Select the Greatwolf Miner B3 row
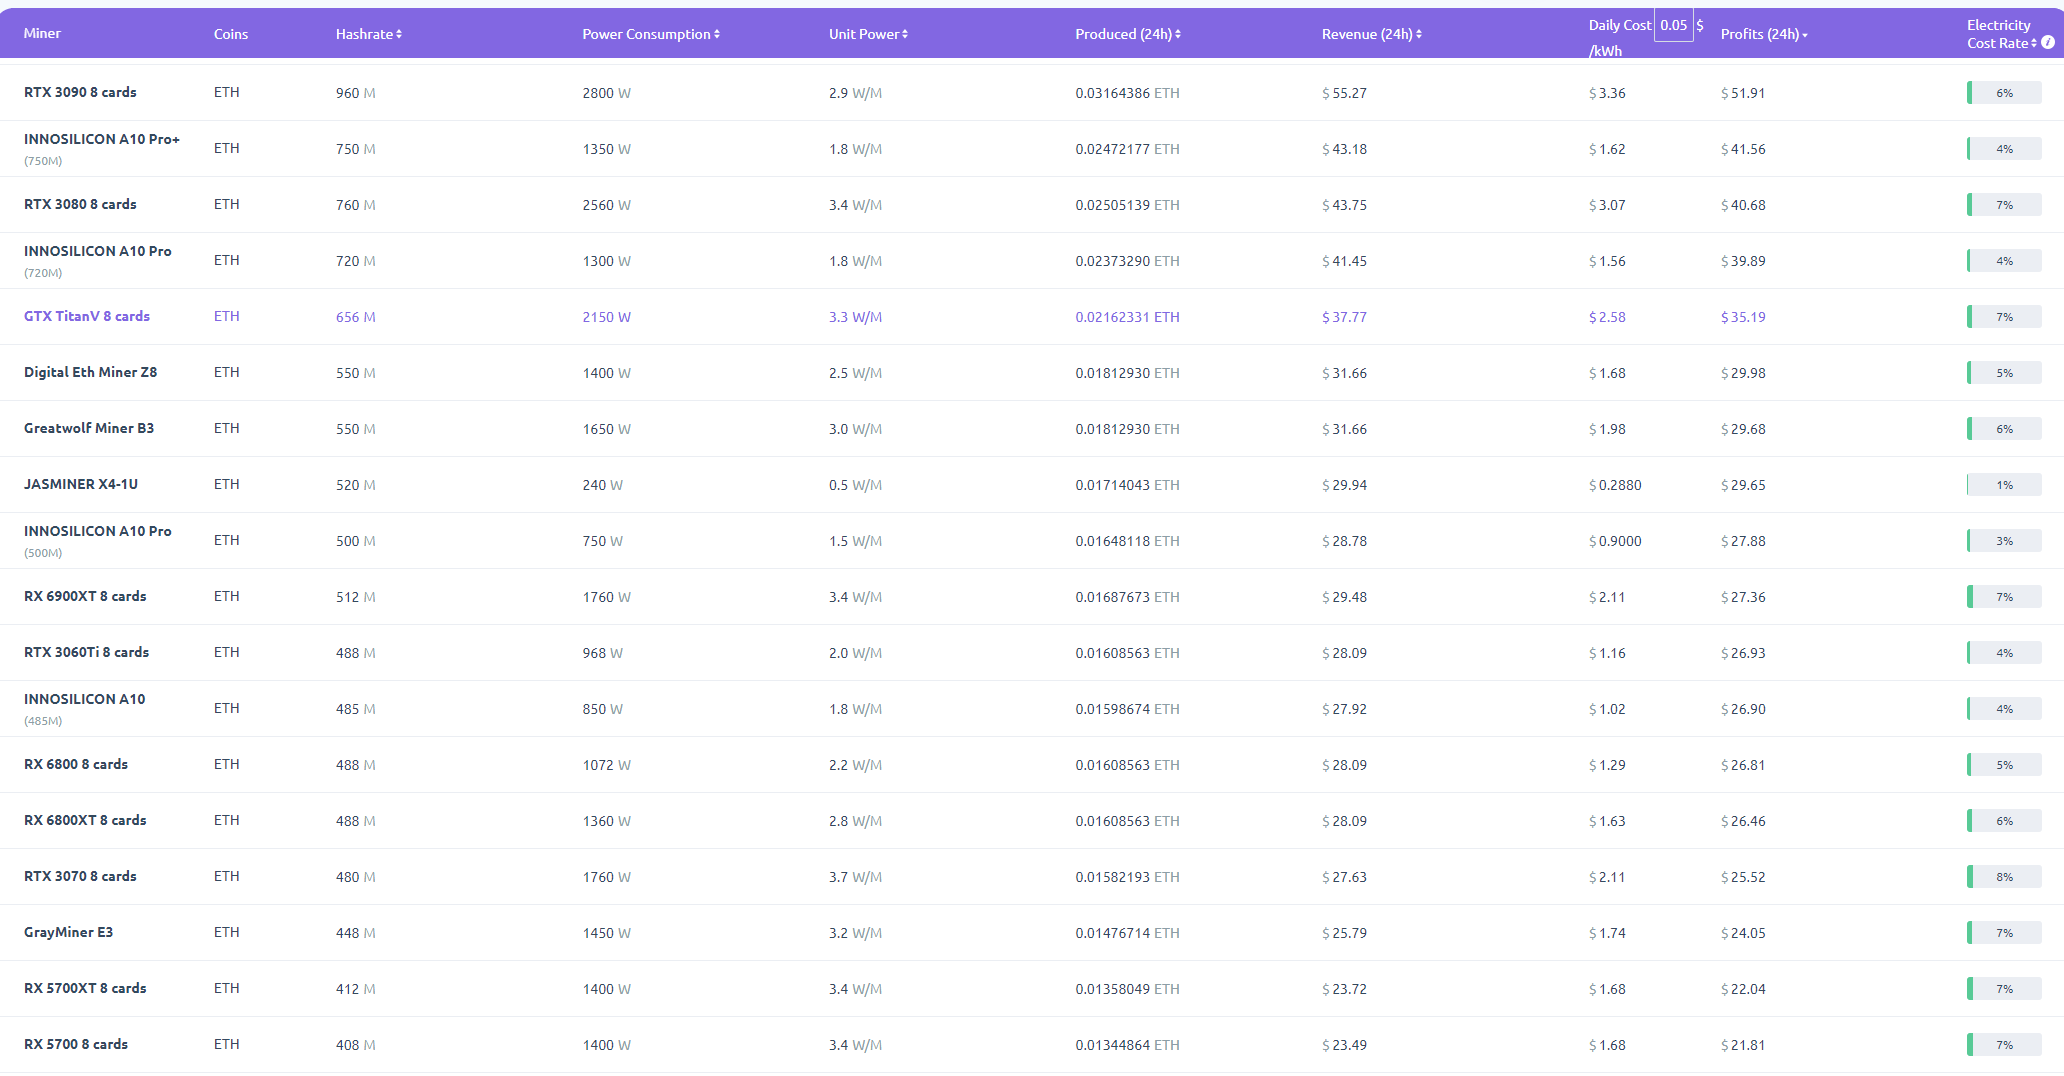The width and height of the screenshot is (2064, 1076). tap(89, 428)
